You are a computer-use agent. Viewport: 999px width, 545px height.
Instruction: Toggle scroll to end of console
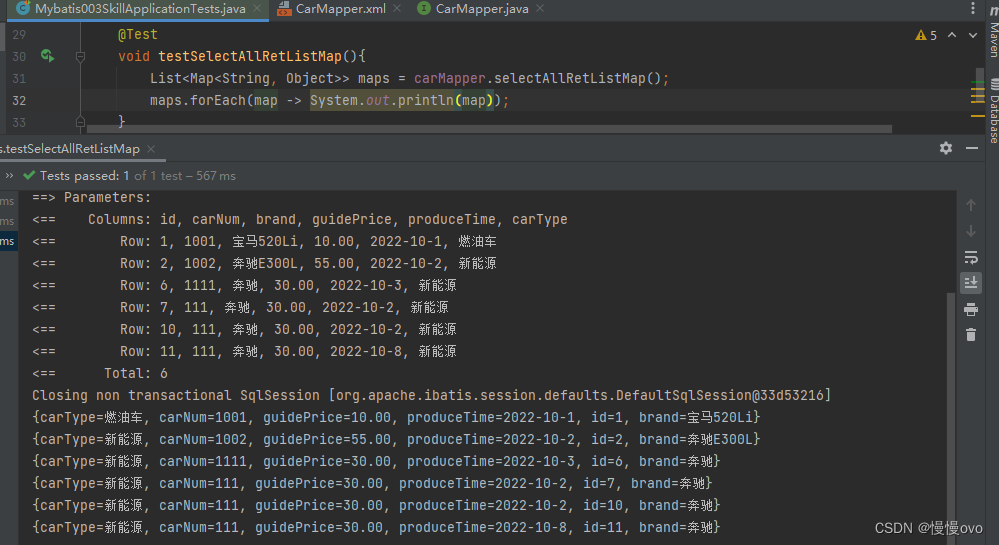(x=970, y=283)
